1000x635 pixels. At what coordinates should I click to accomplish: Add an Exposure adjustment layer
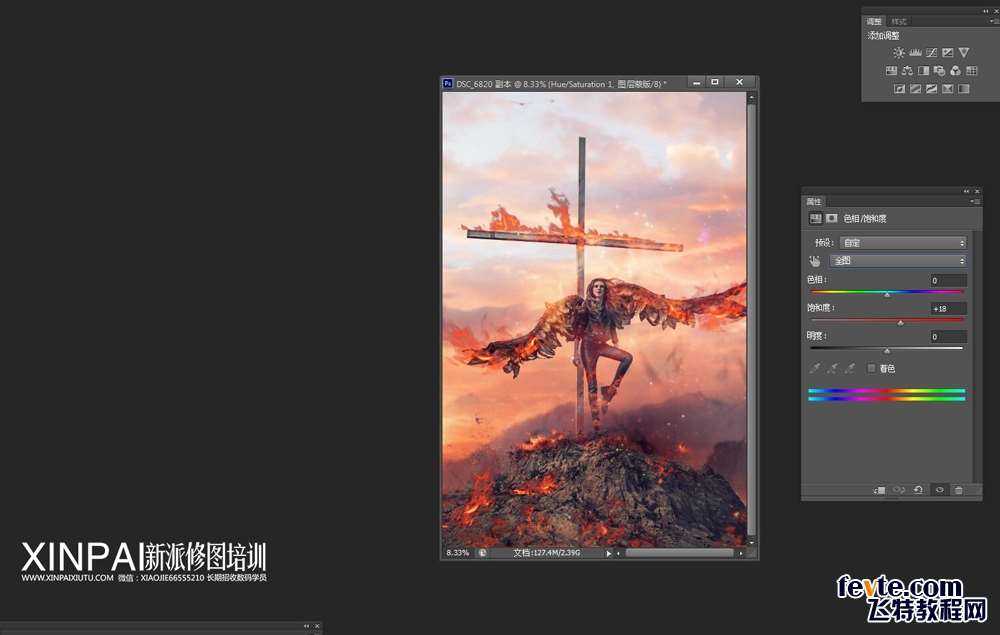point(948,53)
